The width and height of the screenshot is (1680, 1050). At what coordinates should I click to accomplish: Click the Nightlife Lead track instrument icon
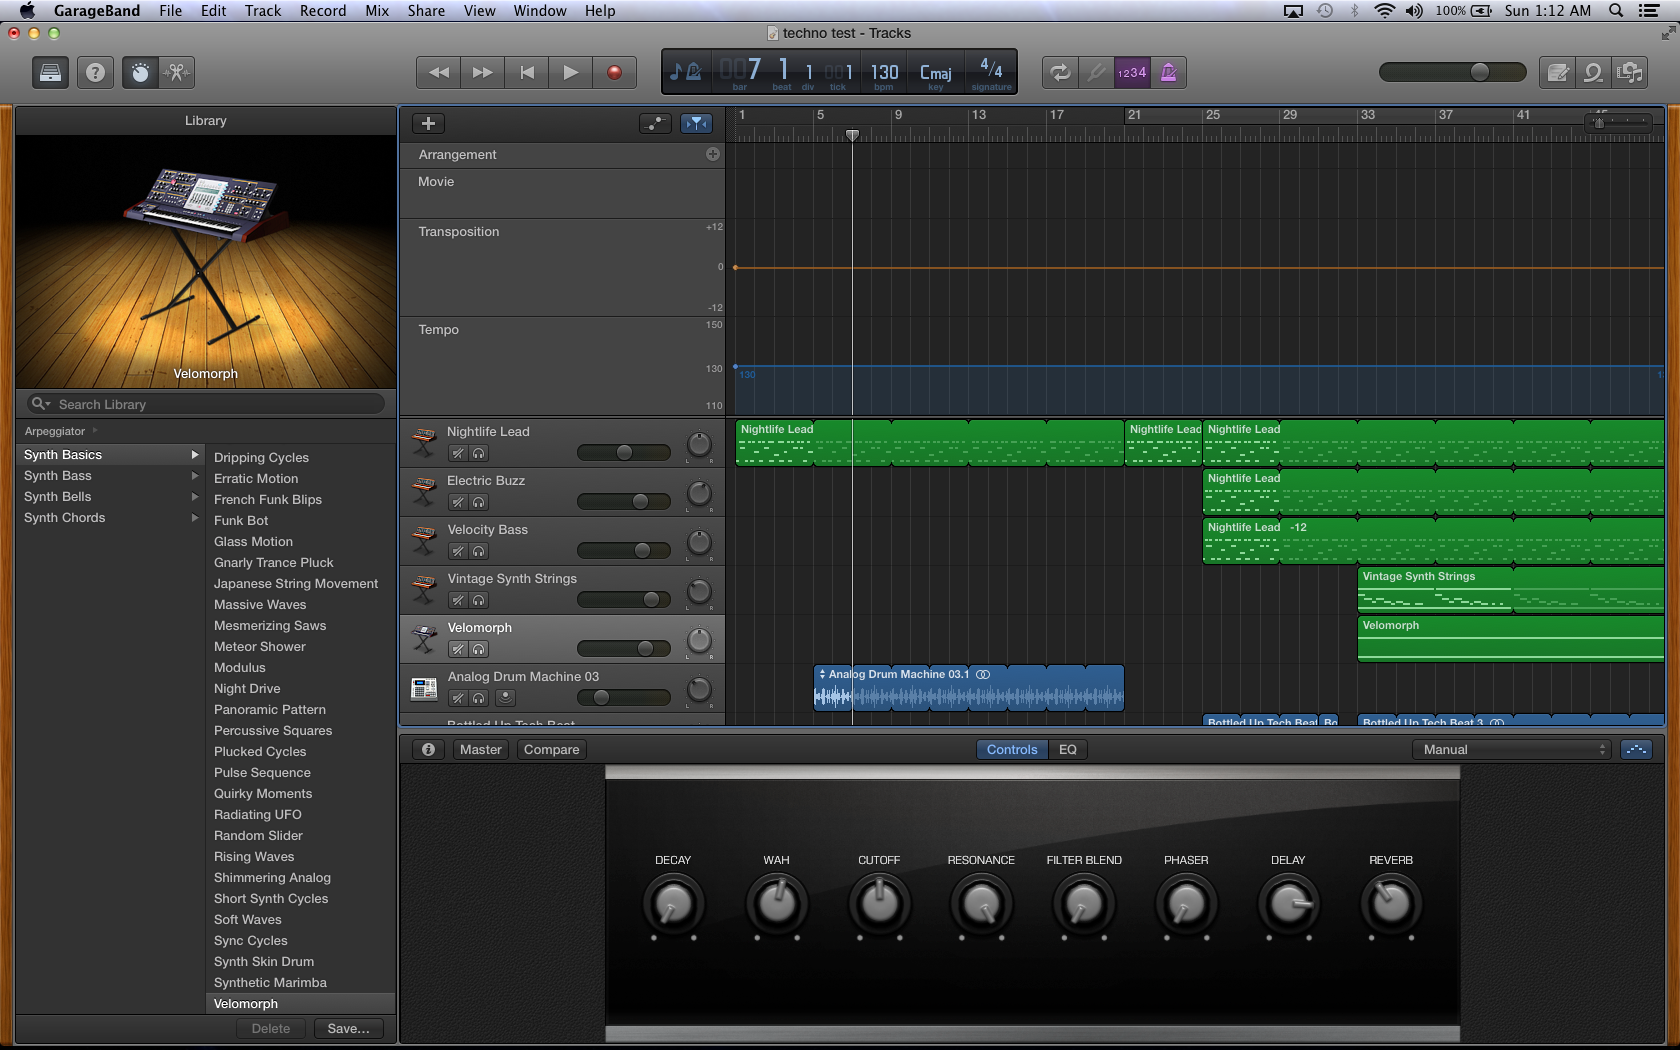pyautogui.click(x=424, y=442)
